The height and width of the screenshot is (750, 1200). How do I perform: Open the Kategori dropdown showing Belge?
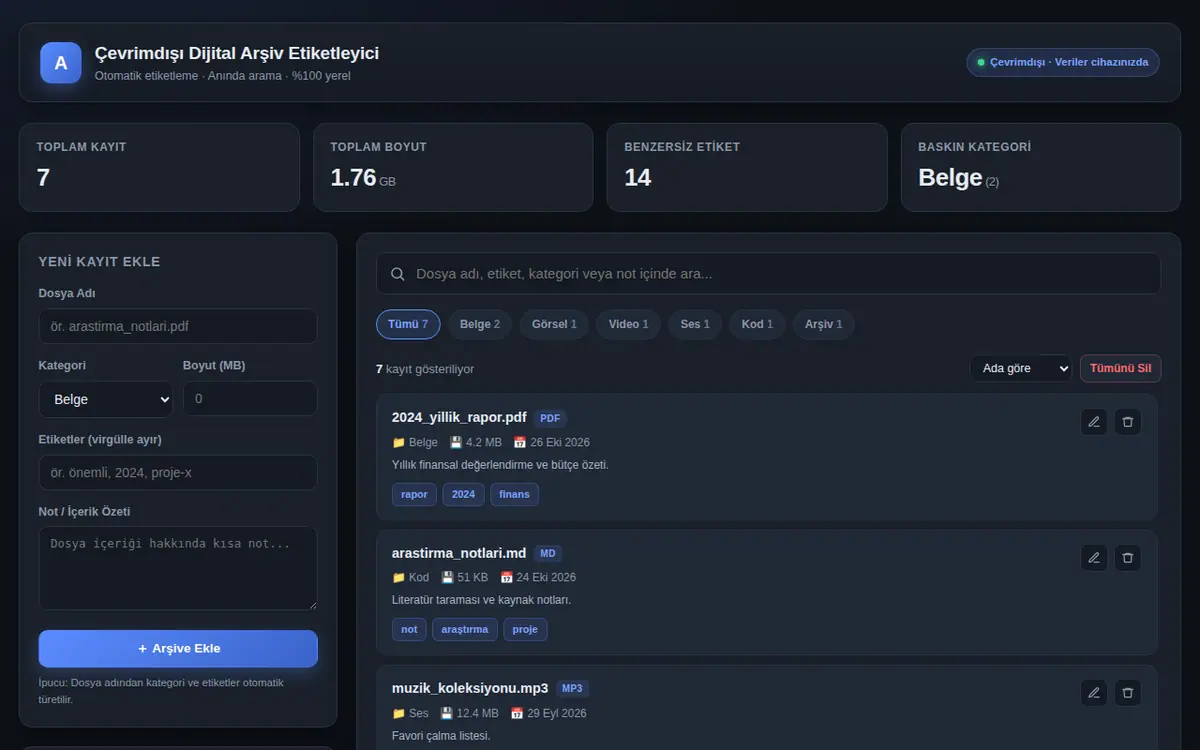click(106, 399)
